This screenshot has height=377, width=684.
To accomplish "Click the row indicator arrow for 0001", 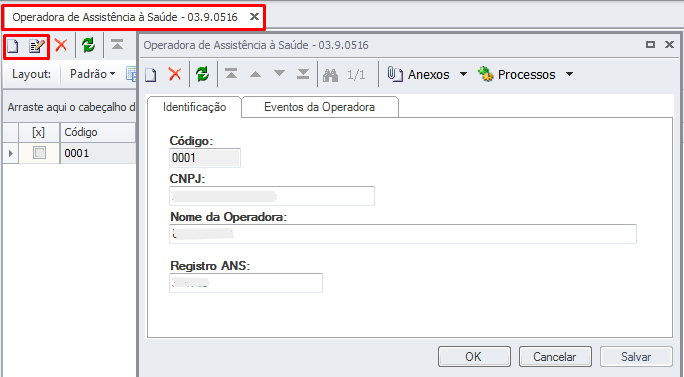I will pyautogui.click(x=10, y=153).
